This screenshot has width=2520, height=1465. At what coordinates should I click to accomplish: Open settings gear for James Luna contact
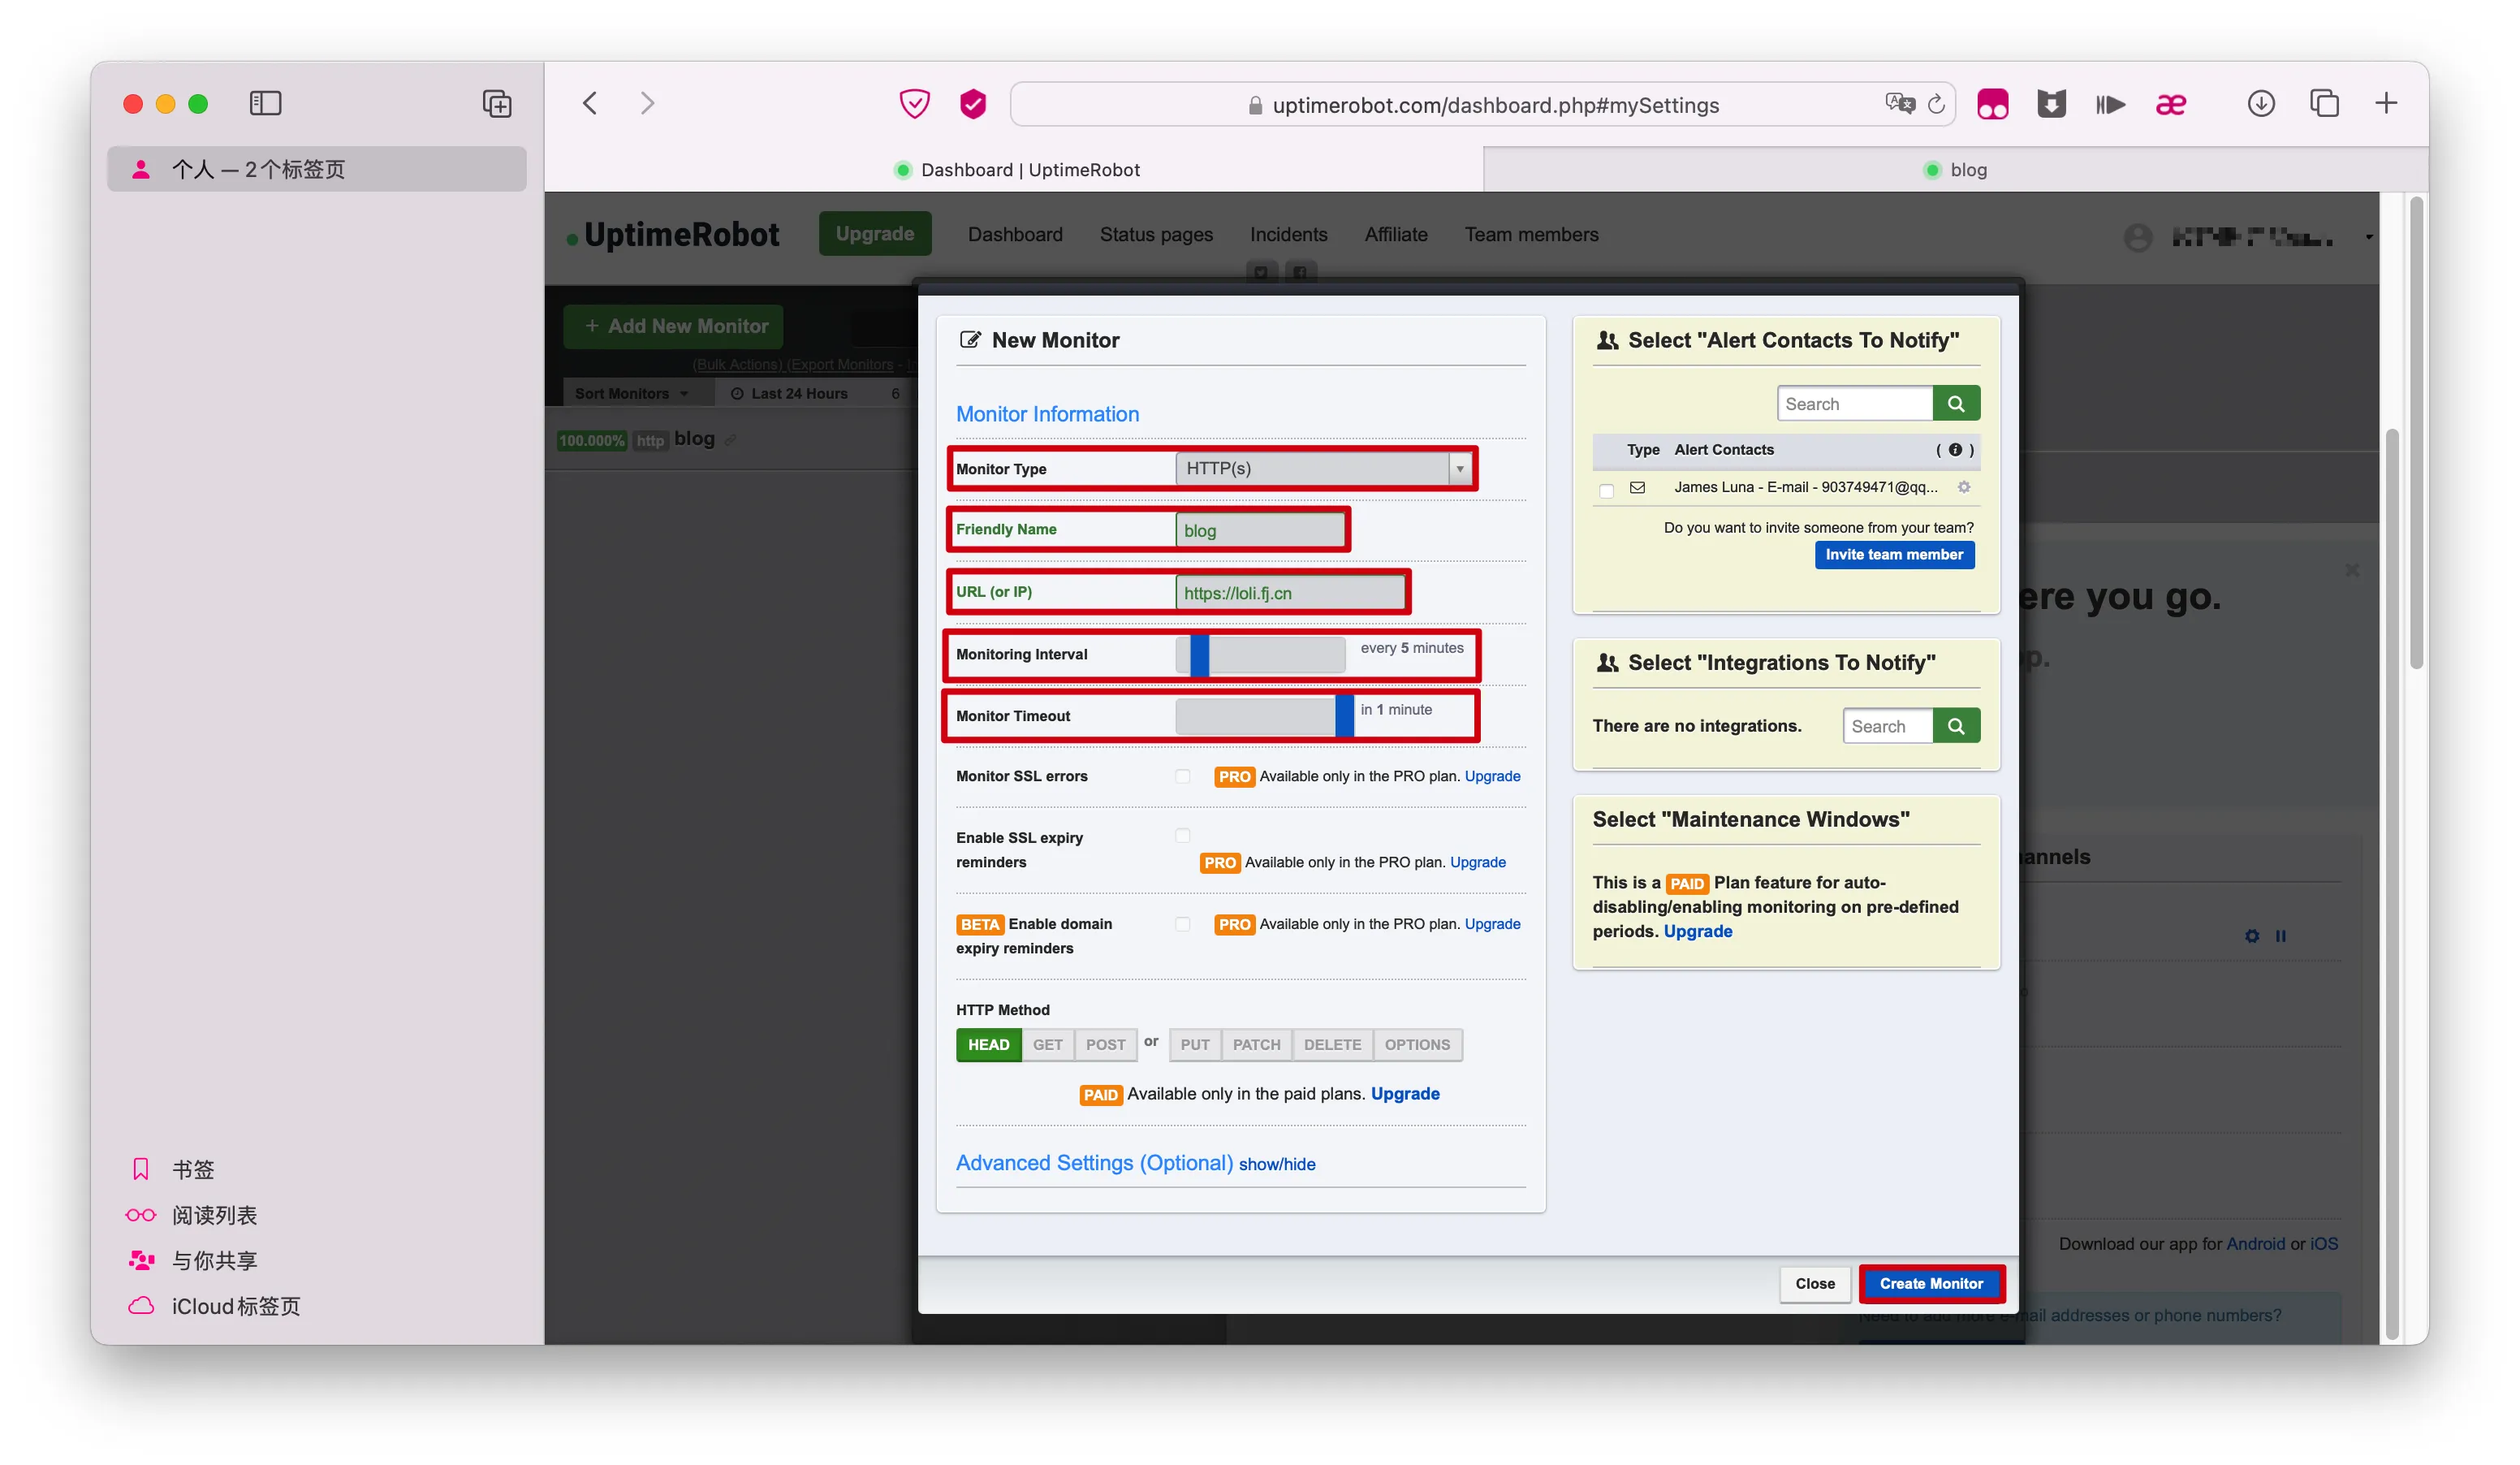(1964, 487)
